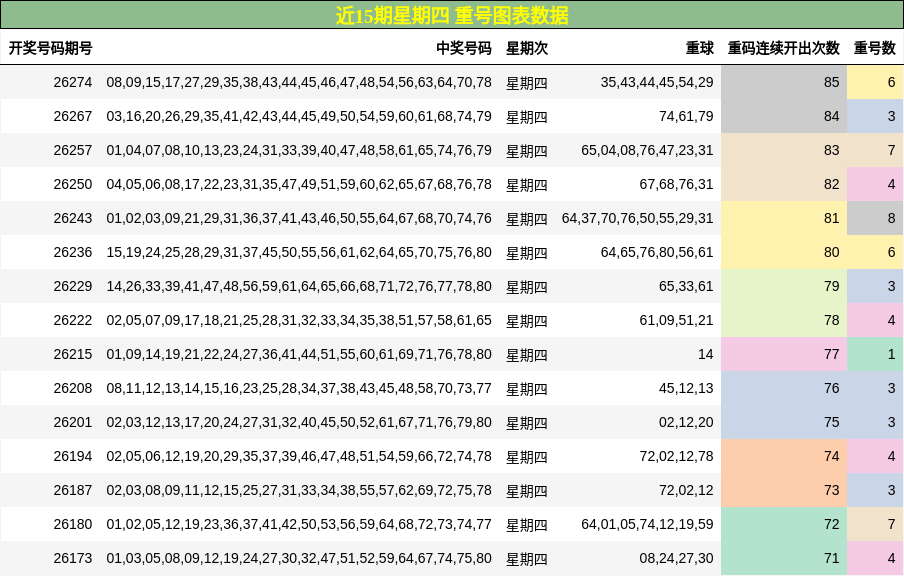Click repeat balls 65,04,08,76,47,23,31
Image resolution: width=904 pixels, height=576 pixels.
tap(647, 150)
